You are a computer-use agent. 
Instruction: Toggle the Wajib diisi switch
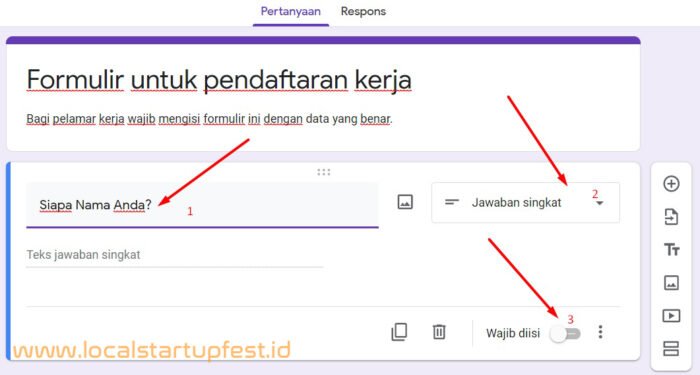tap(565, 333)
